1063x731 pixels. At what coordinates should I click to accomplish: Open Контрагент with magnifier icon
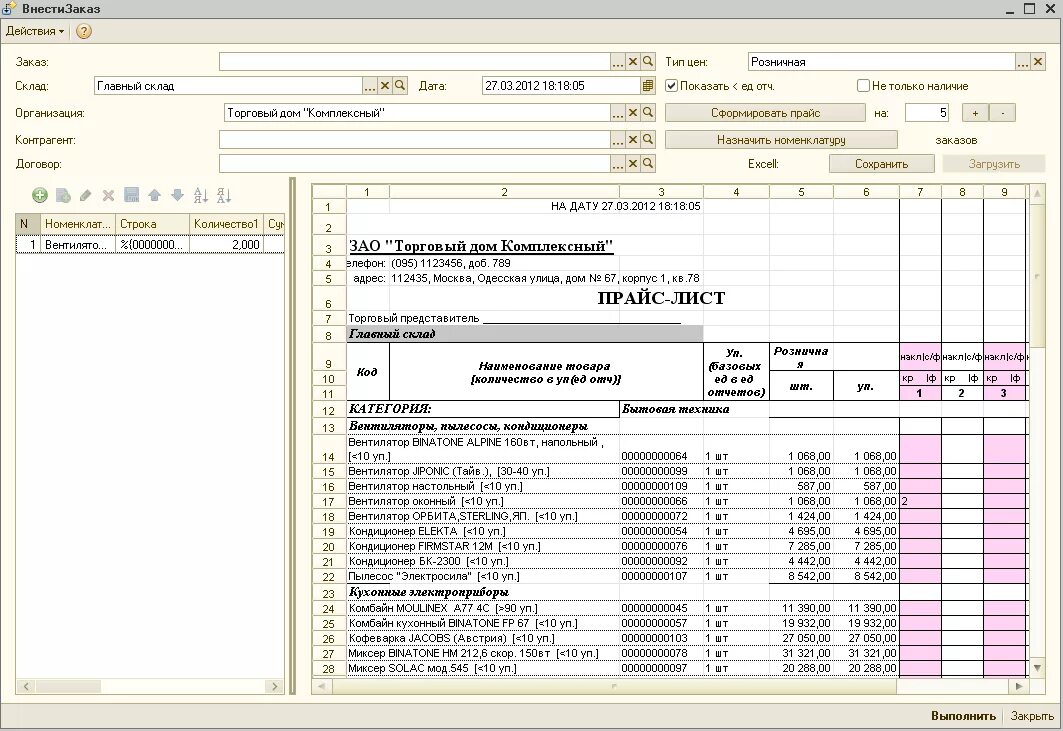(x=648, y=140)
